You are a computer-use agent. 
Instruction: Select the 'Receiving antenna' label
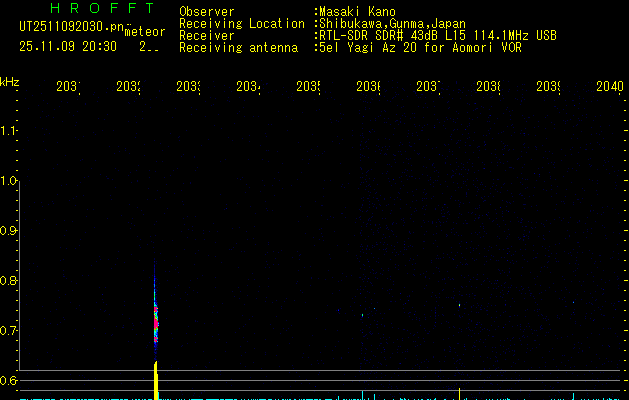click(x=238, y=48)
